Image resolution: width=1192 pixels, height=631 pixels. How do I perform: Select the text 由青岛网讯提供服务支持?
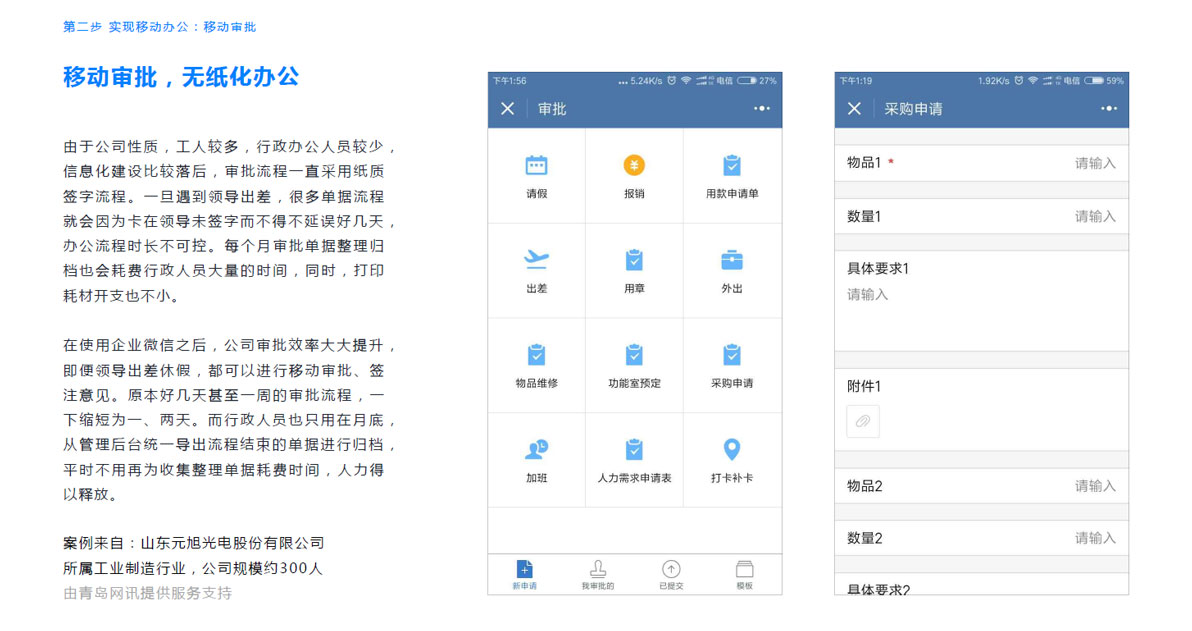tap(147, 593)
